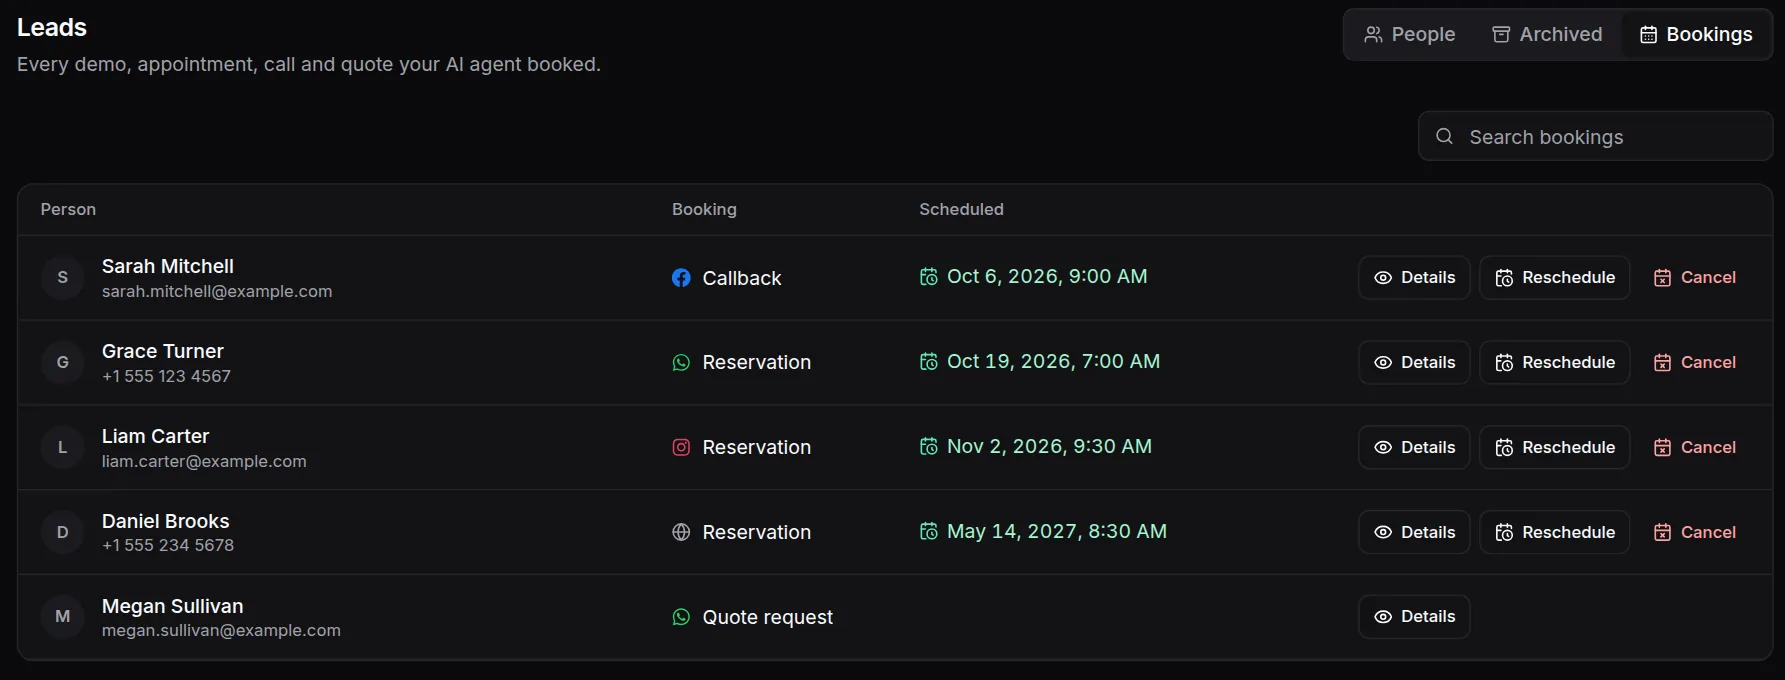Screen dimensions: 1785x680
Task: Click globe icon in Daniel Brooks' row
Action: [x=681, y=533]
